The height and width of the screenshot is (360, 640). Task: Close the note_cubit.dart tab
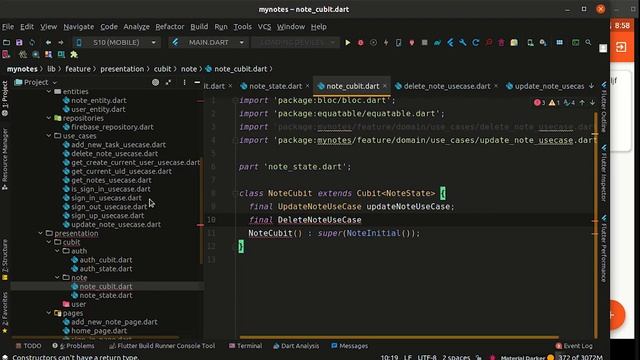click(x=384, y=86)
